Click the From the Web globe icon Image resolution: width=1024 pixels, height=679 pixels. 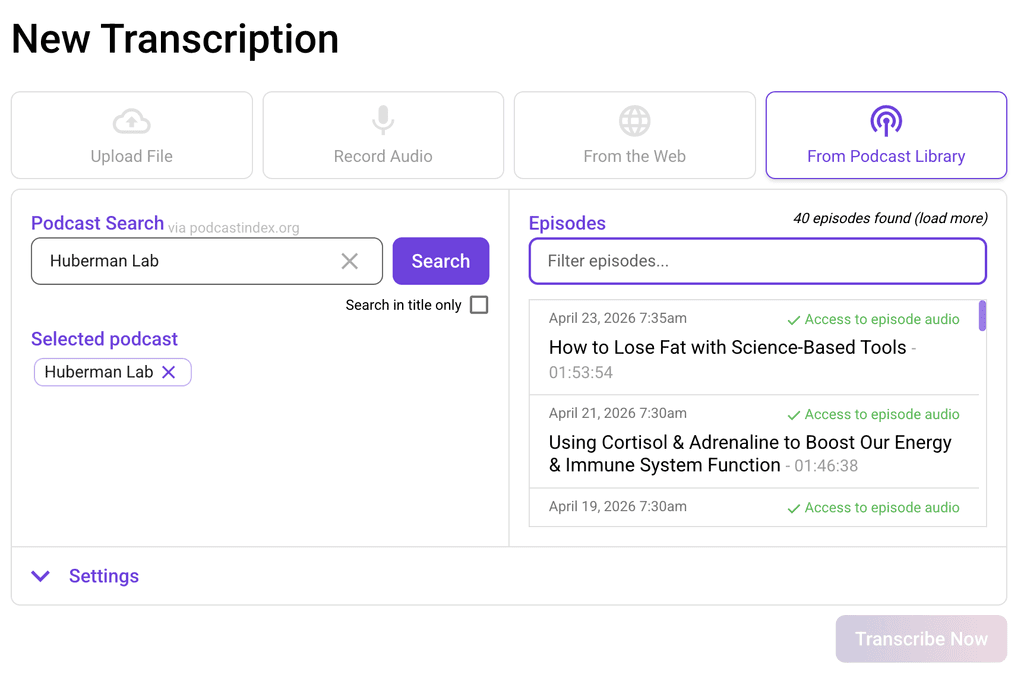pyautogui.click(x=635, y=121)
